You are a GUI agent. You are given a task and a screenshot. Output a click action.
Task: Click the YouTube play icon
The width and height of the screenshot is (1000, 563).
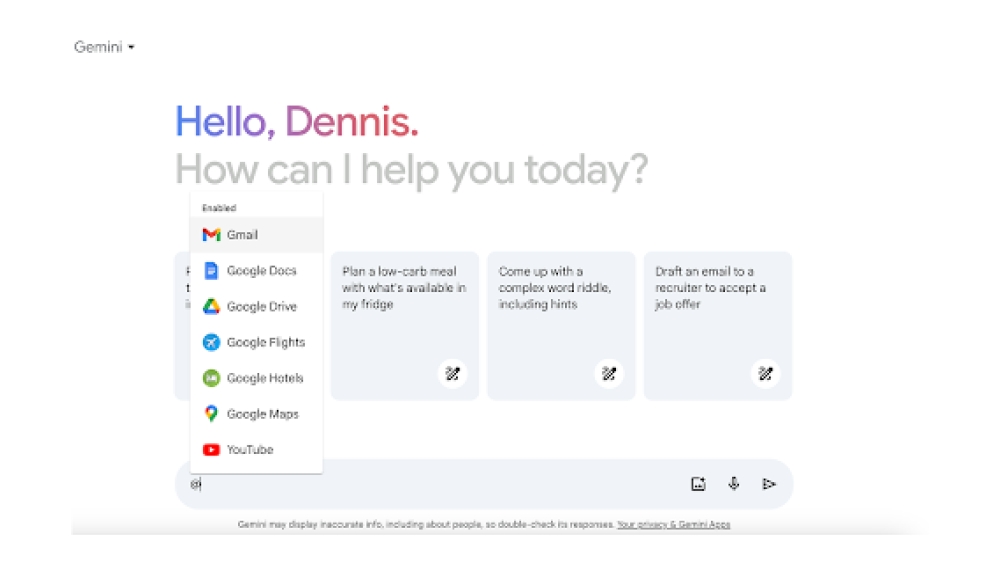point(211,450)
